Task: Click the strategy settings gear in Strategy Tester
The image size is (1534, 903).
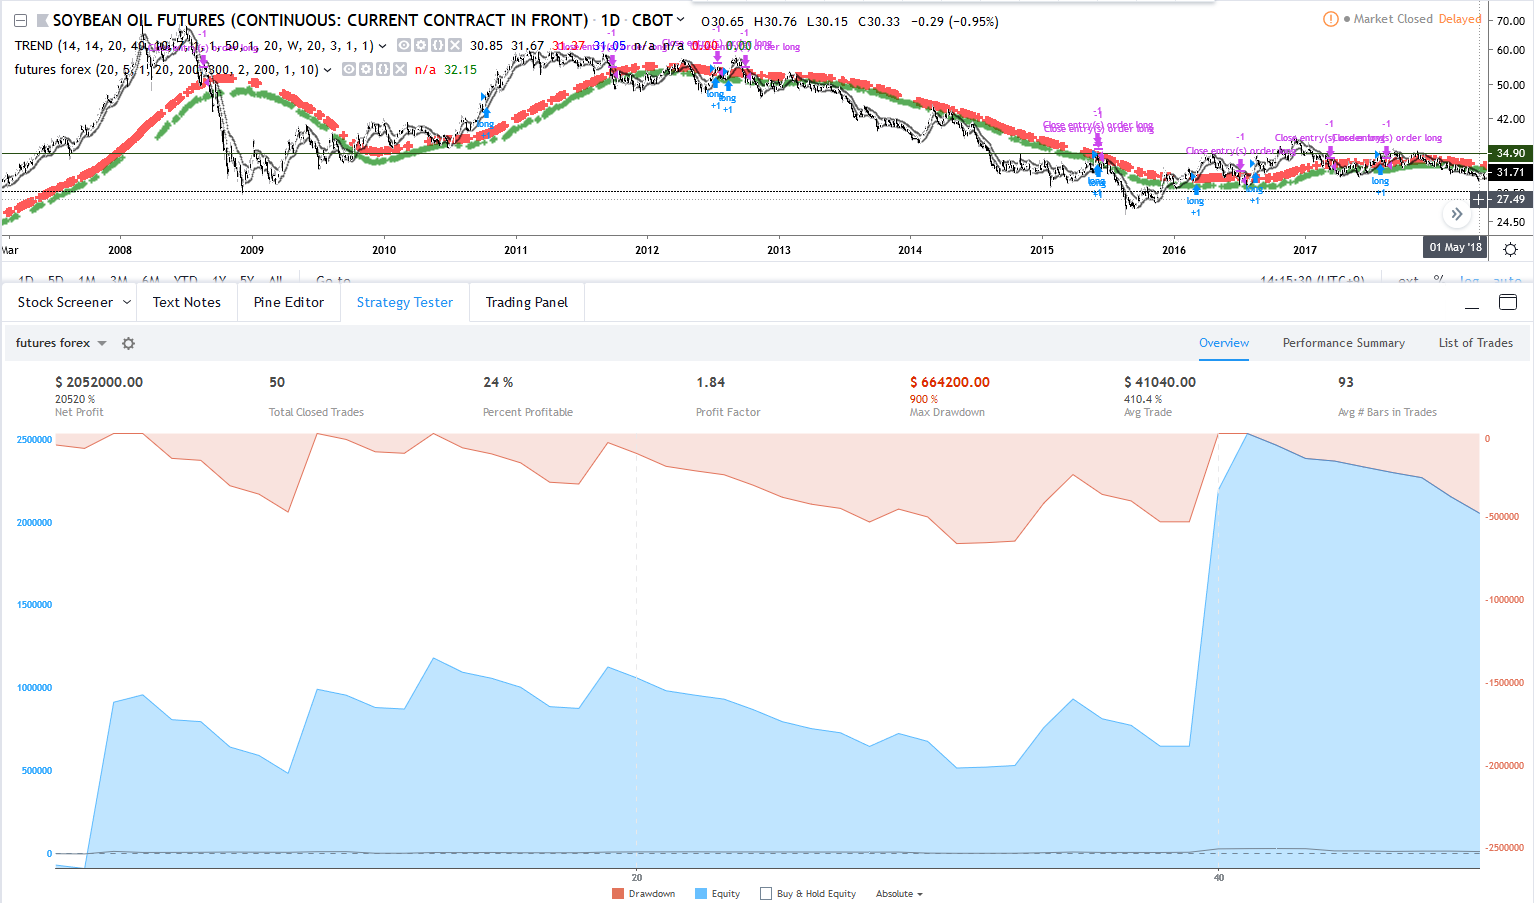Action: (x=128, y=343)
